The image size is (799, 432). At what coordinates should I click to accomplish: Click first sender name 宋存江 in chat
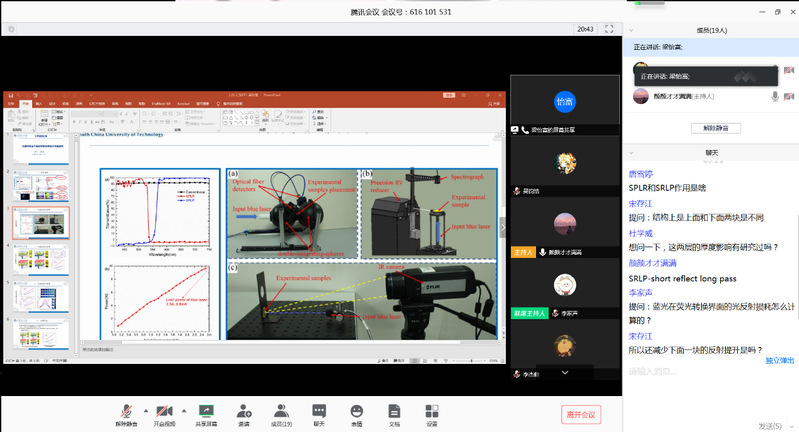click(x=641, y=203)
